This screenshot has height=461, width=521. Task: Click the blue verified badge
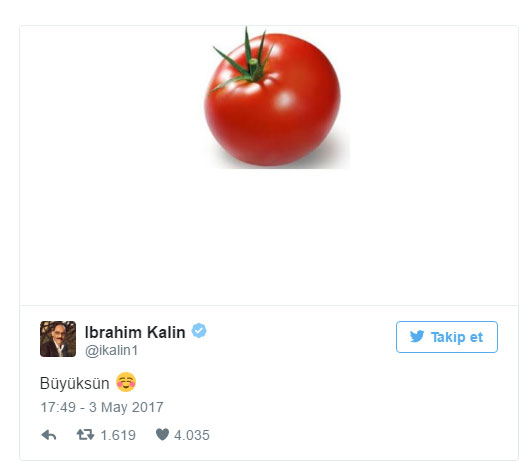point(199,331)
